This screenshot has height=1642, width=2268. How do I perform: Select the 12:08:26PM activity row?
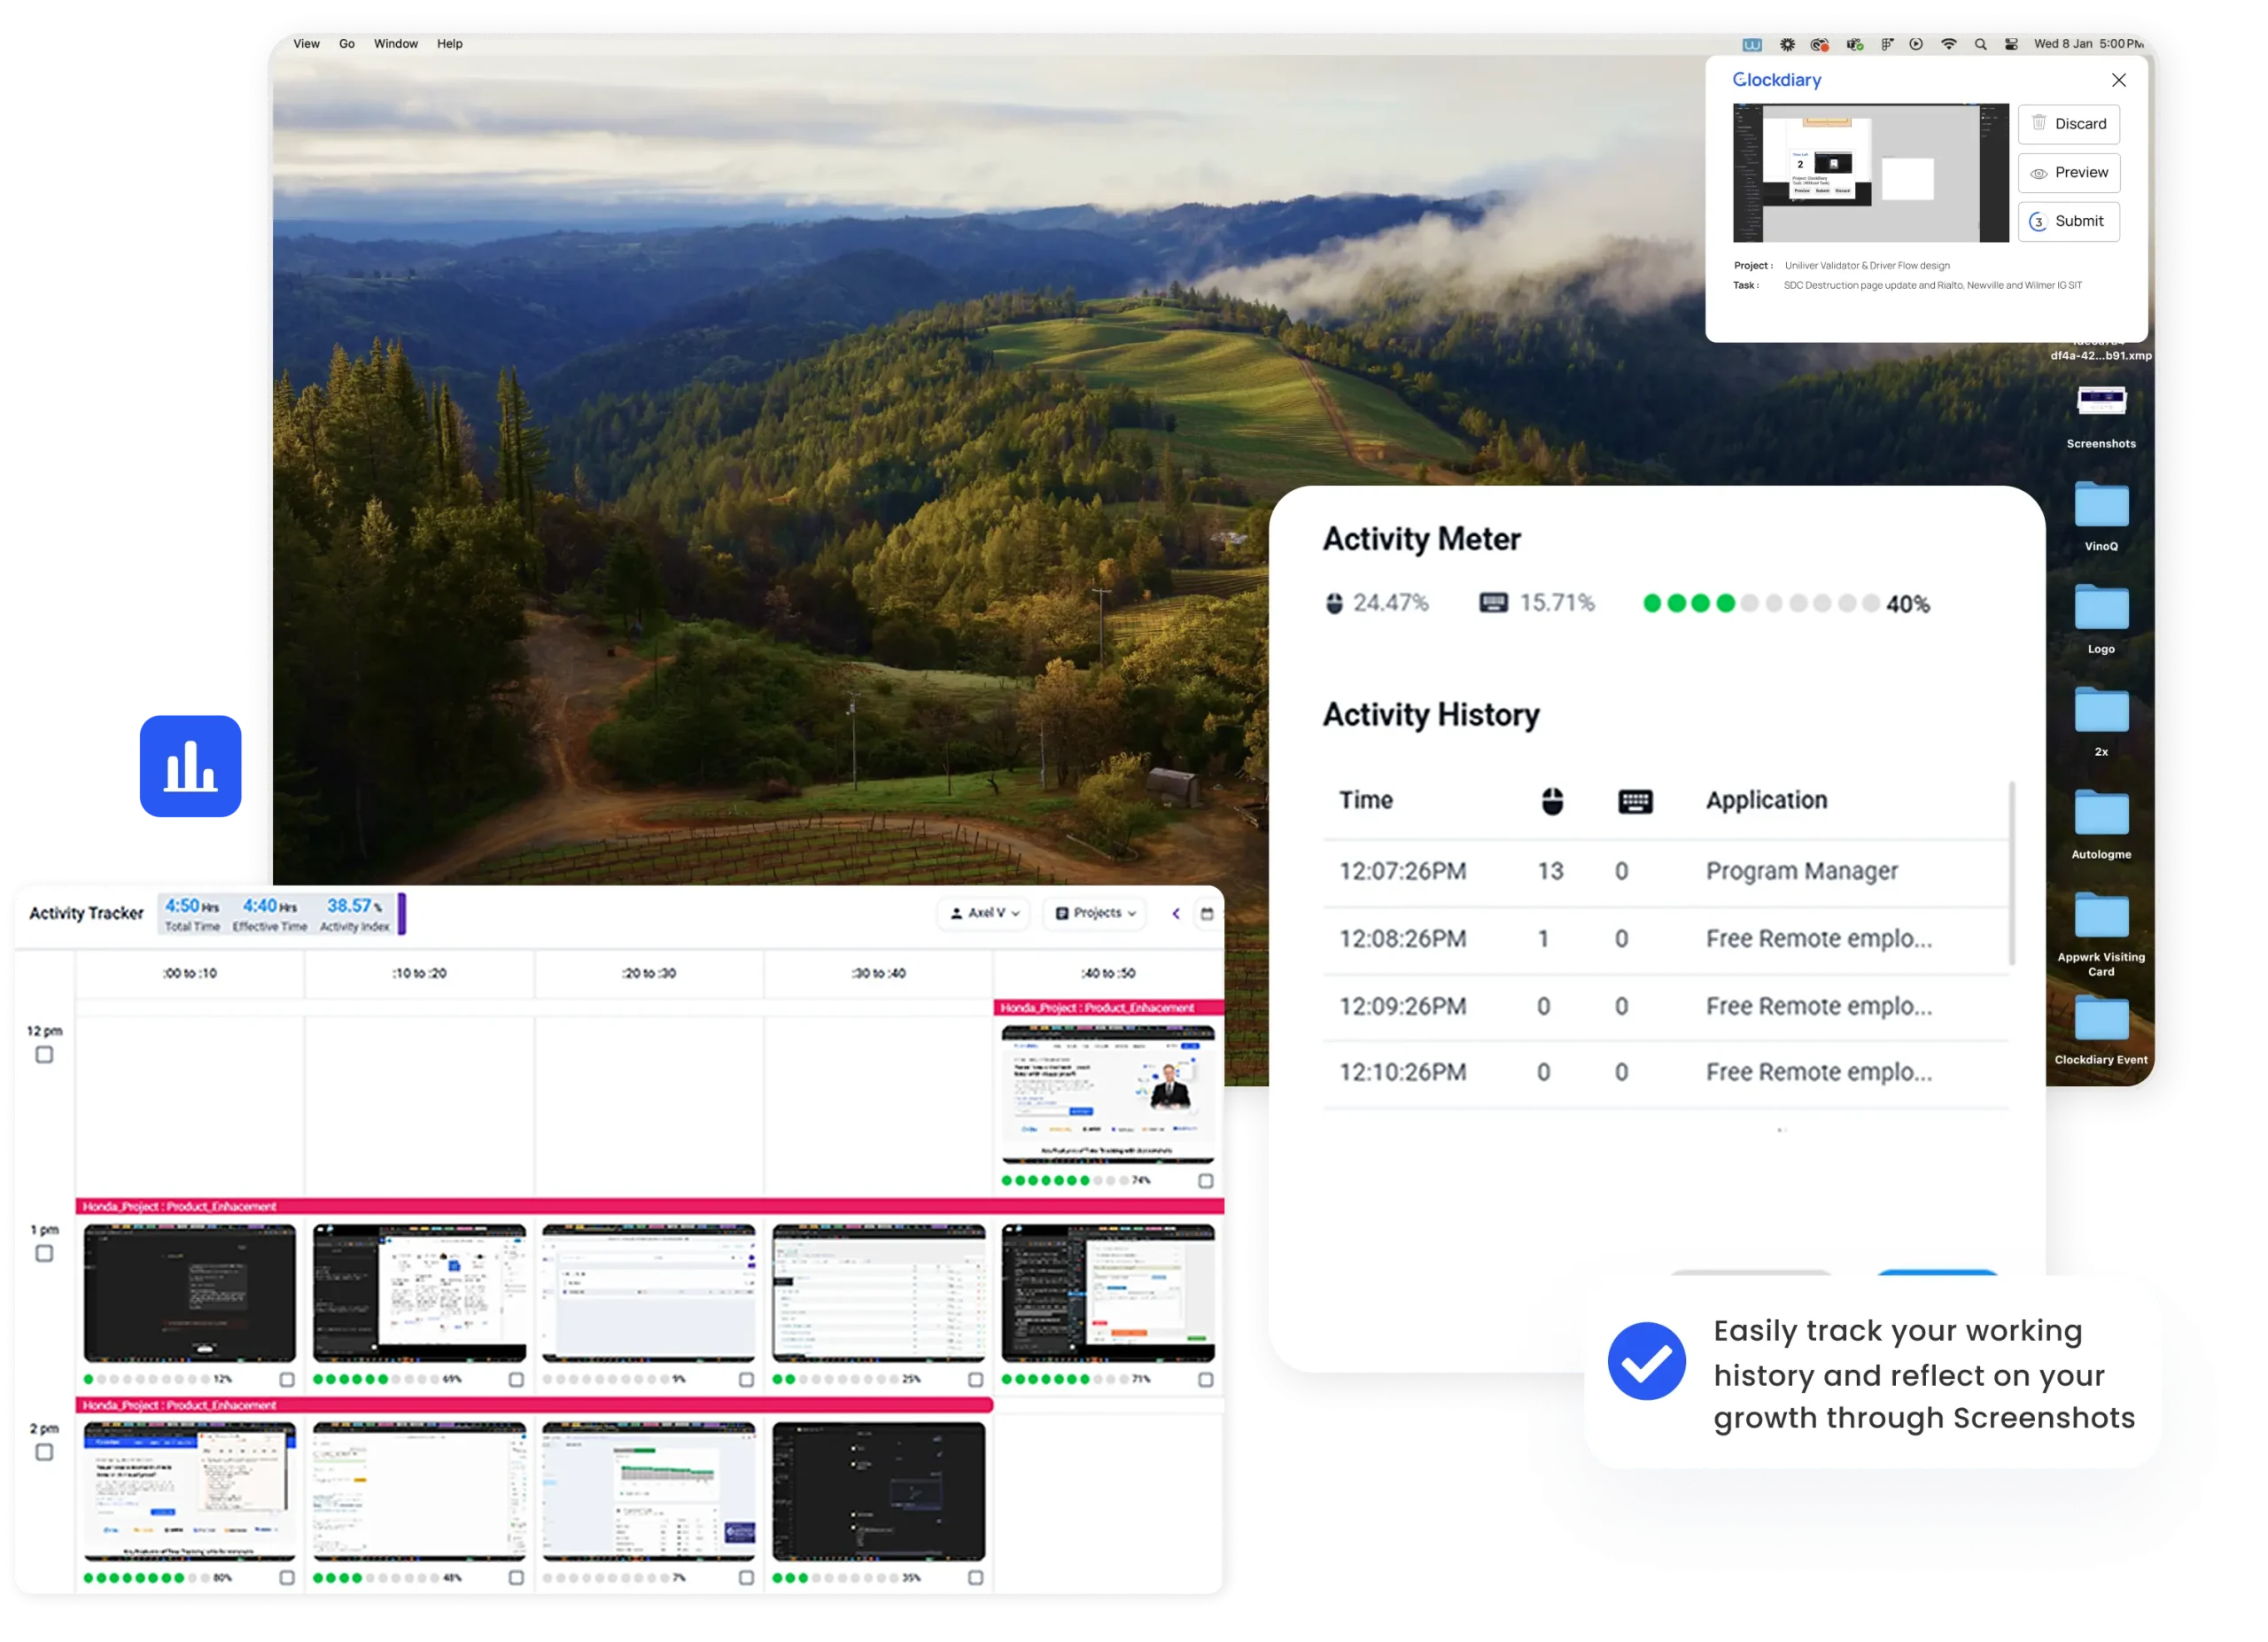coord(1665,939)
